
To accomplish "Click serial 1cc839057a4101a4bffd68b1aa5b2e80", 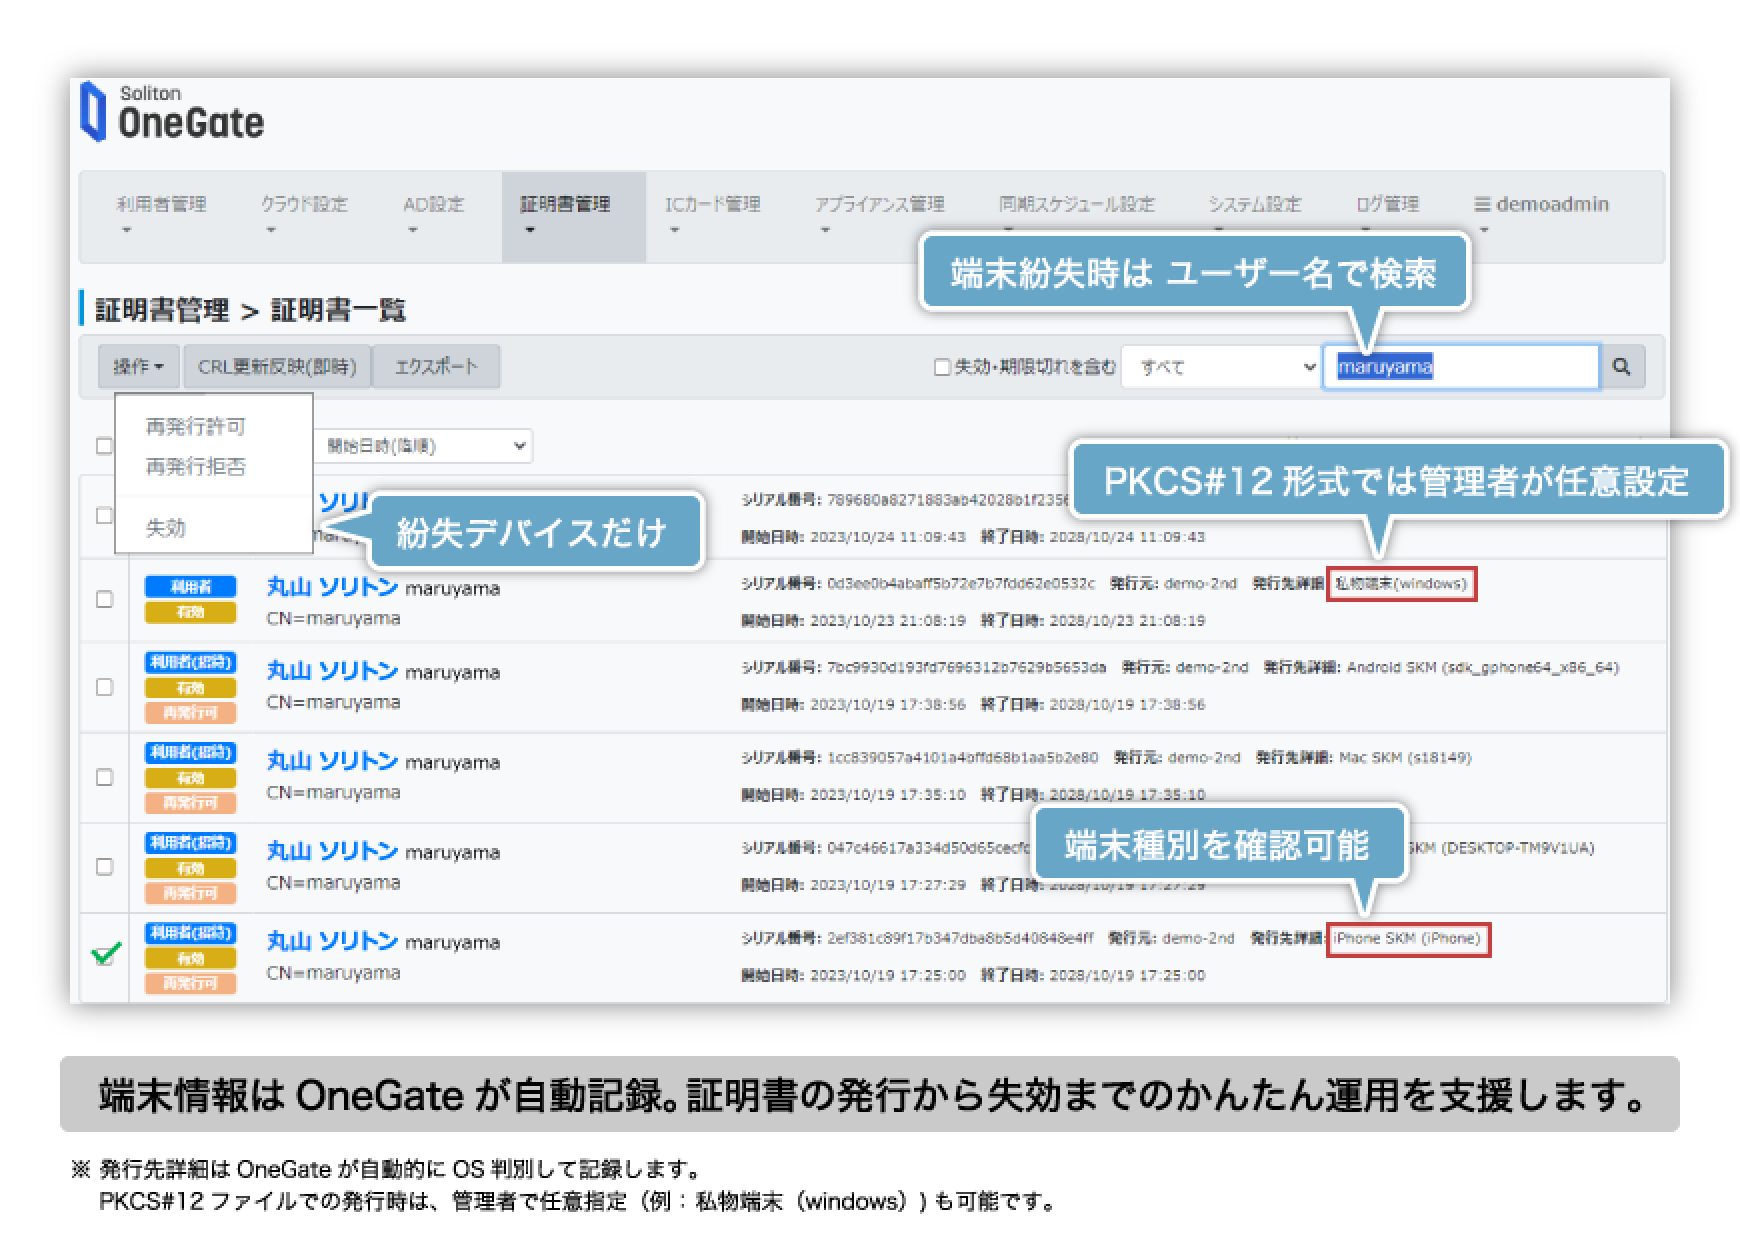I will tap(962, 758).
